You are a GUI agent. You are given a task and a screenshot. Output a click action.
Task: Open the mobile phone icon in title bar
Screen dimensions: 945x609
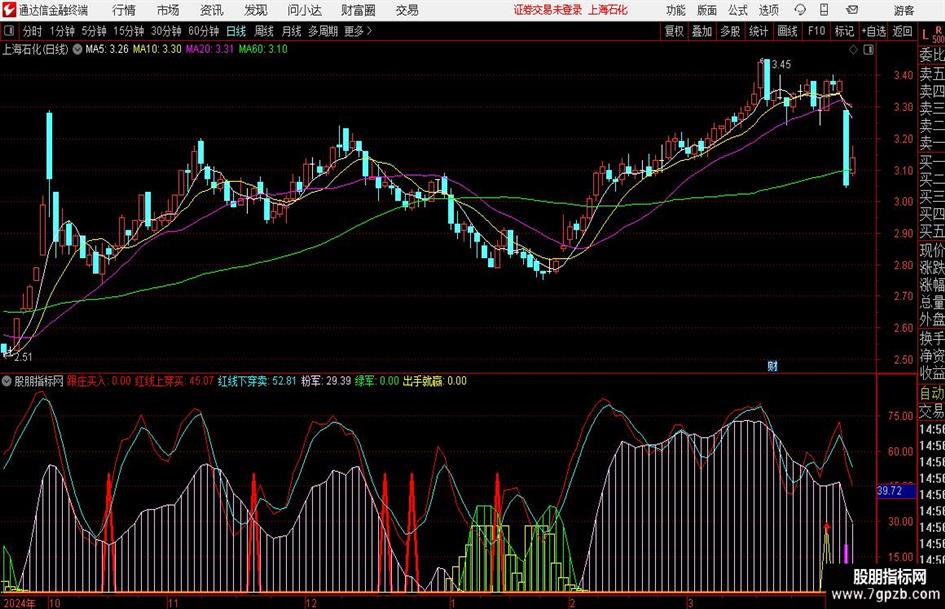pyautogui.click(x=824, y=10)
